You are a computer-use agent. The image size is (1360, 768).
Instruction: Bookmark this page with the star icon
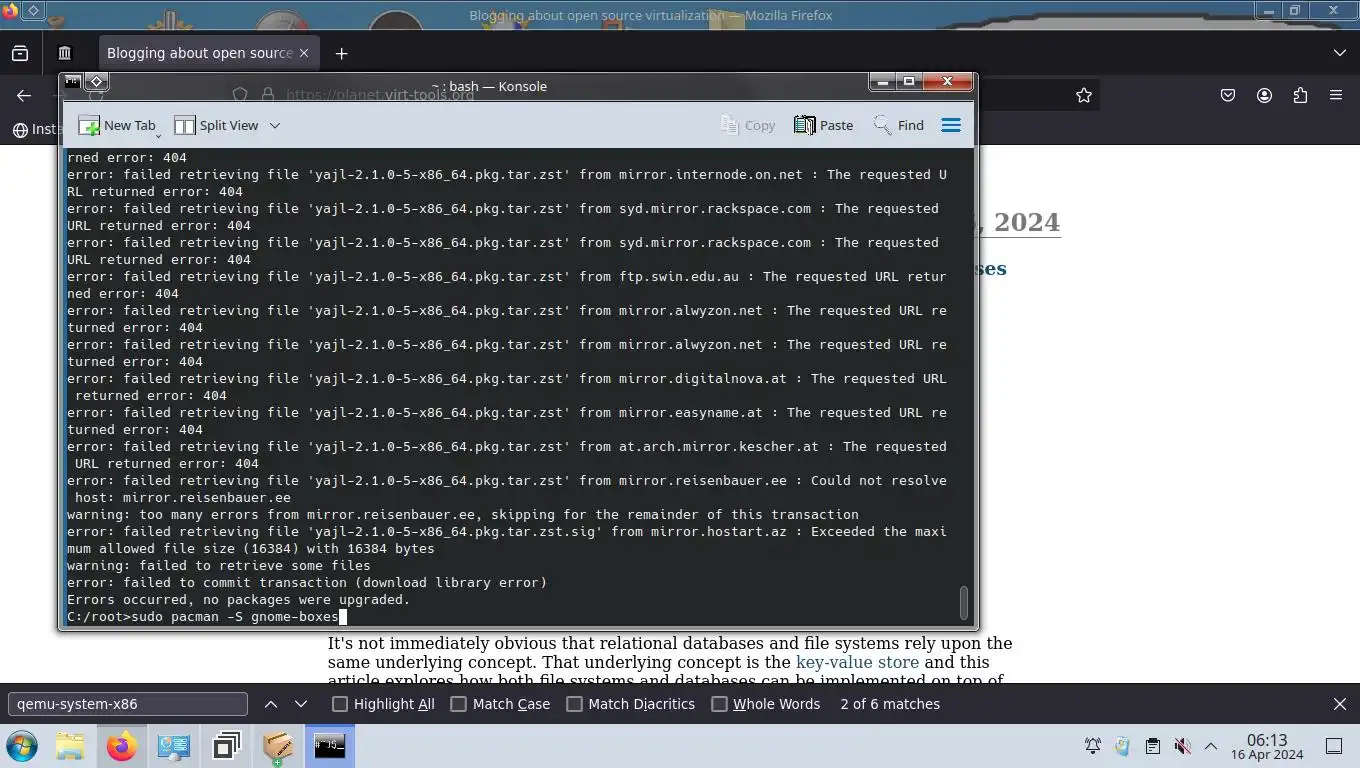coord(1084,95)
